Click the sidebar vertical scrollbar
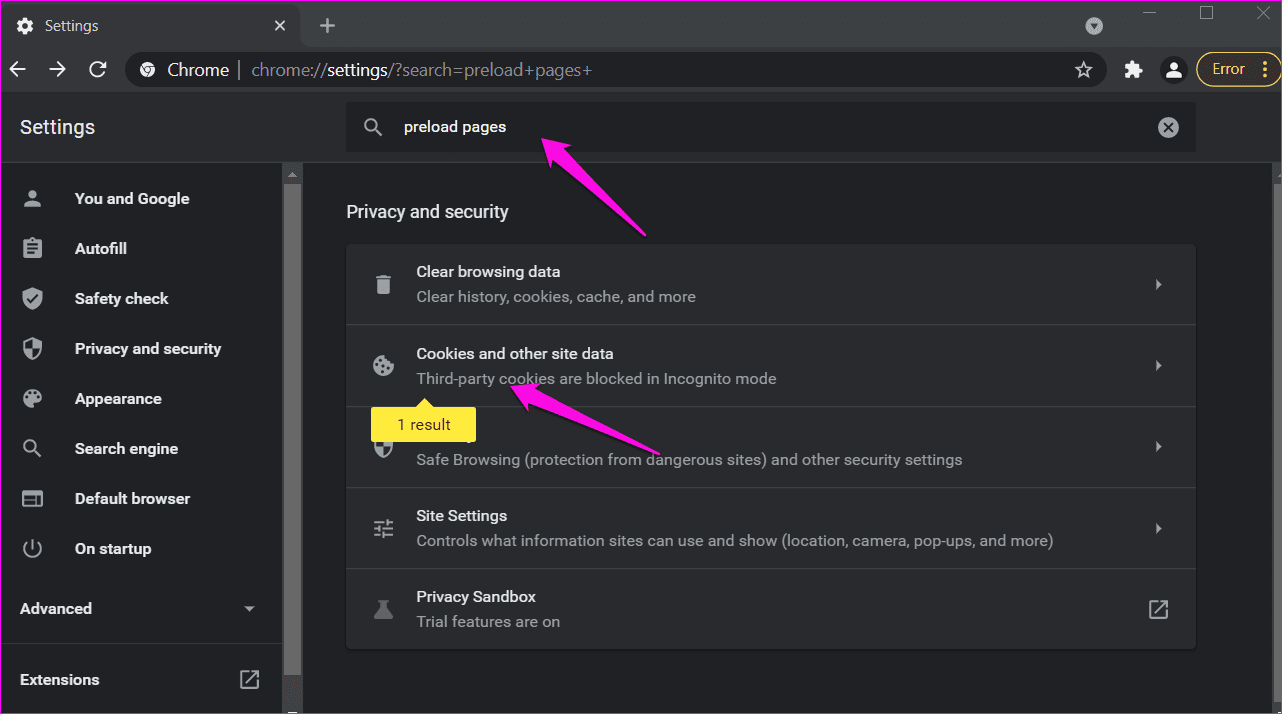This screenshot has height=714, width=1282. pyautogui.click(x=292, y=430)
